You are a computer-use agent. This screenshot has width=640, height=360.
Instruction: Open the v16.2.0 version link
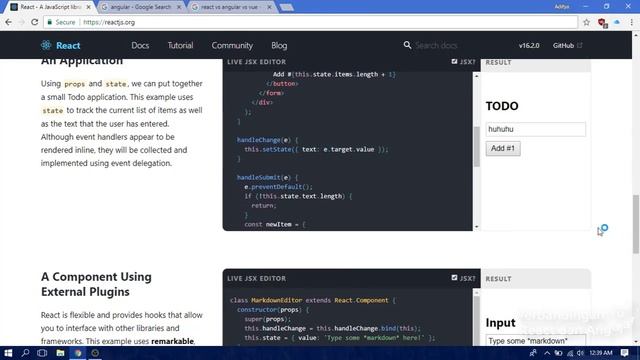coord(529,45)
